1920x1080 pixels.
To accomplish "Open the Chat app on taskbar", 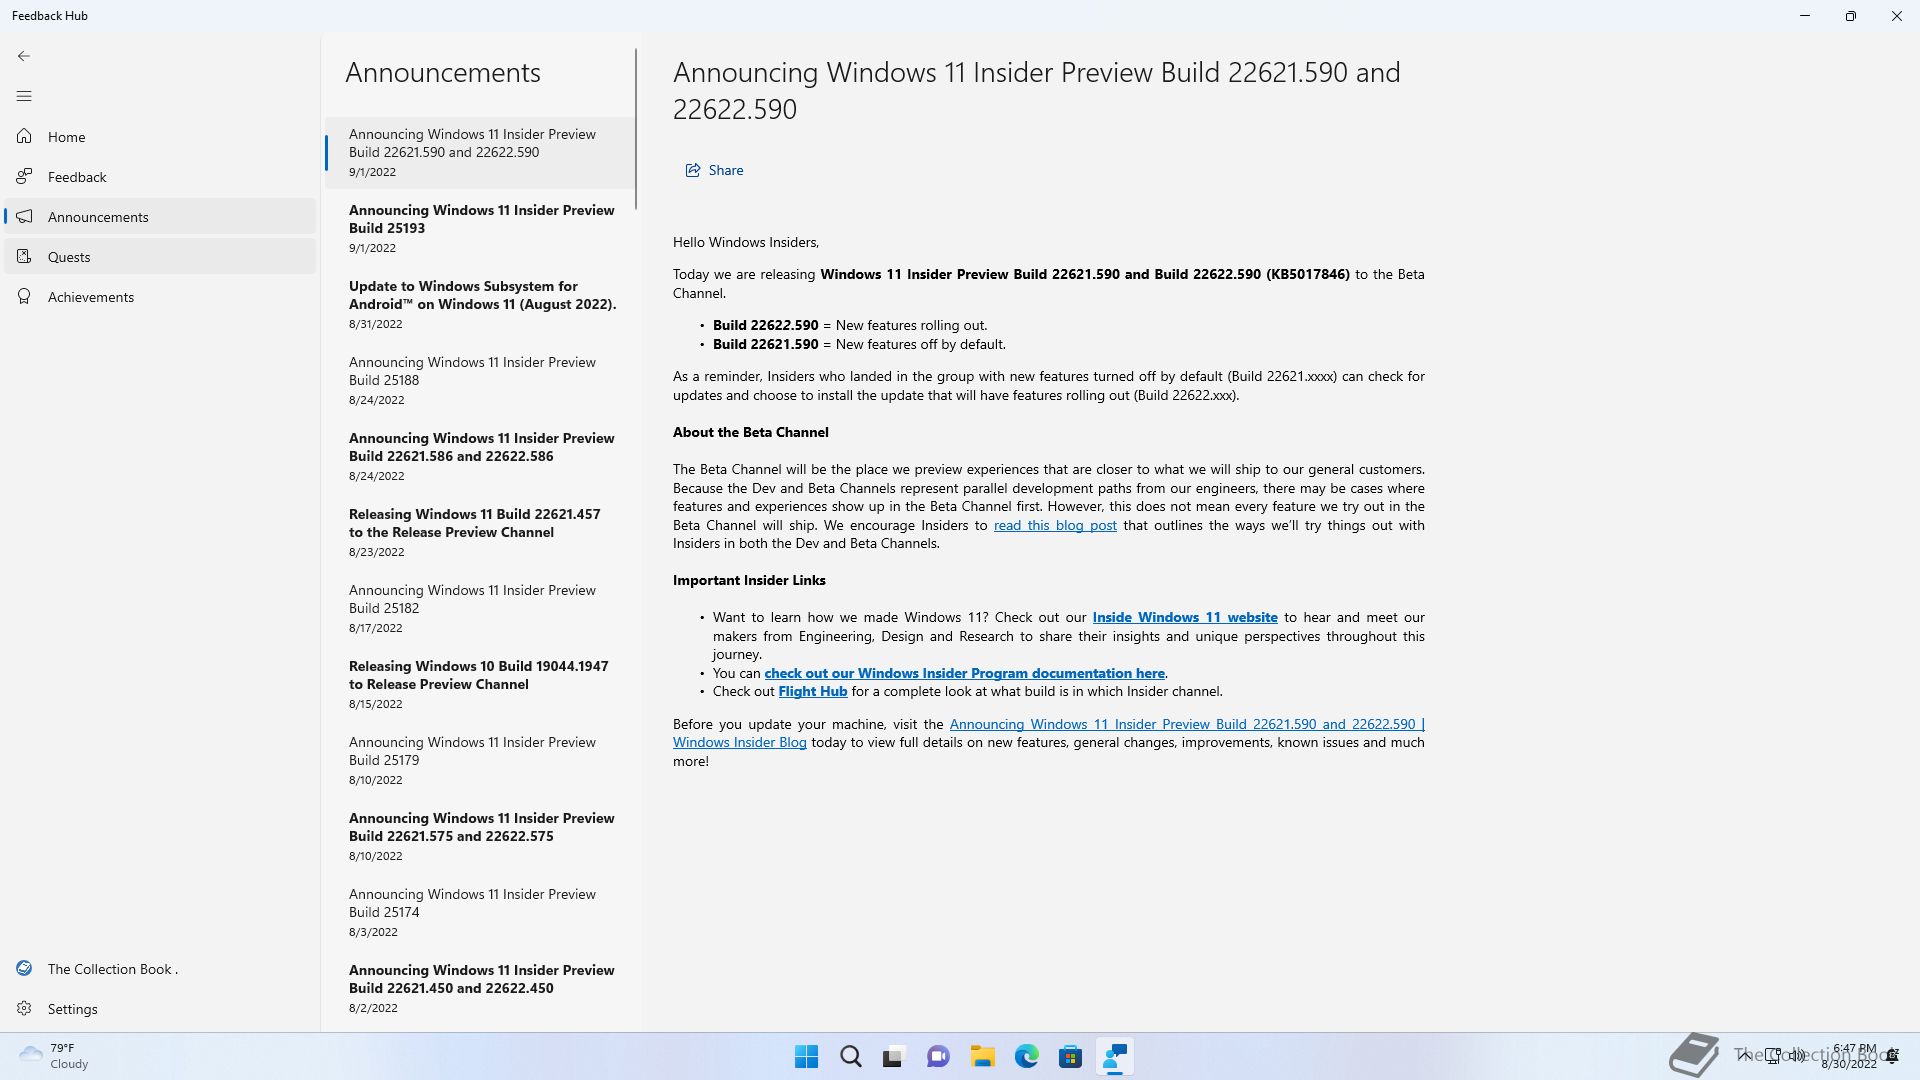I will coord(938,1057).
